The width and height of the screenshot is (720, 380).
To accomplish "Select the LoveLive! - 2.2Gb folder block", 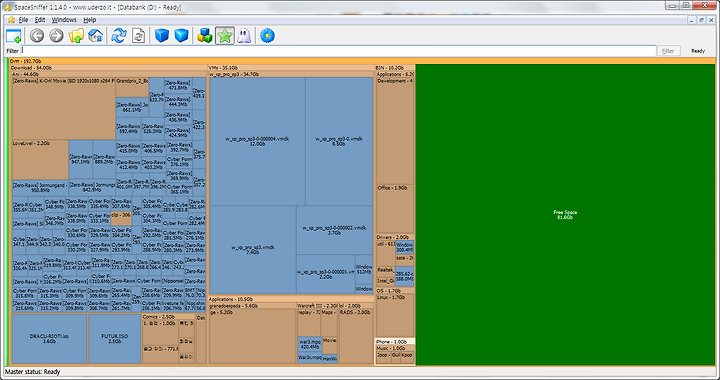I will point(40,160).
